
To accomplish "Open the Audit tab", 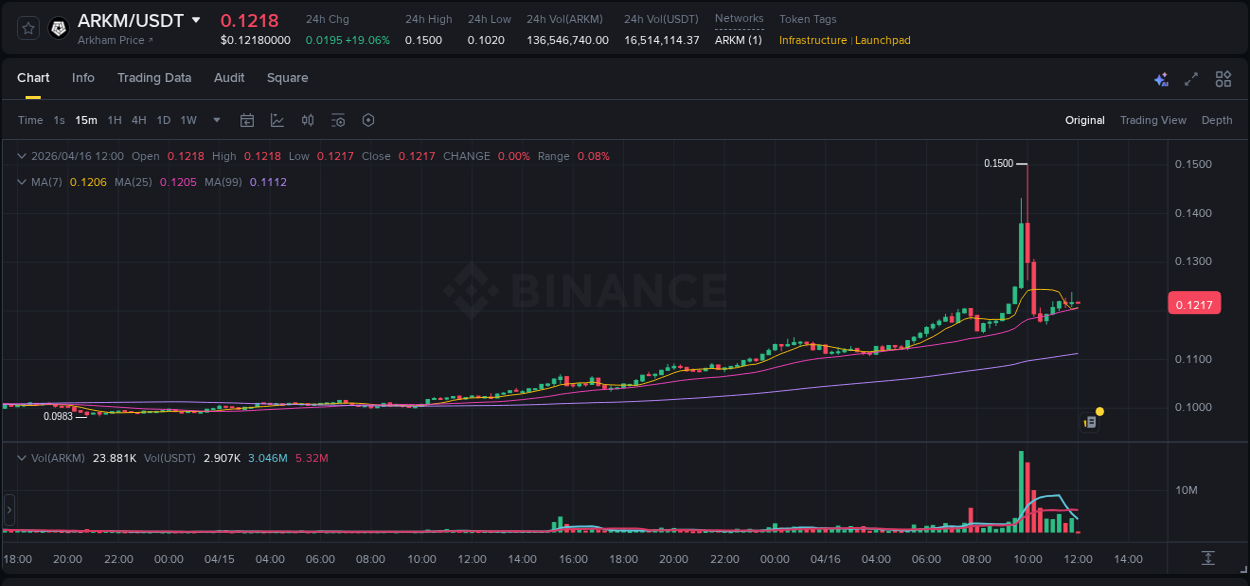I will click(x=229, y=77).
